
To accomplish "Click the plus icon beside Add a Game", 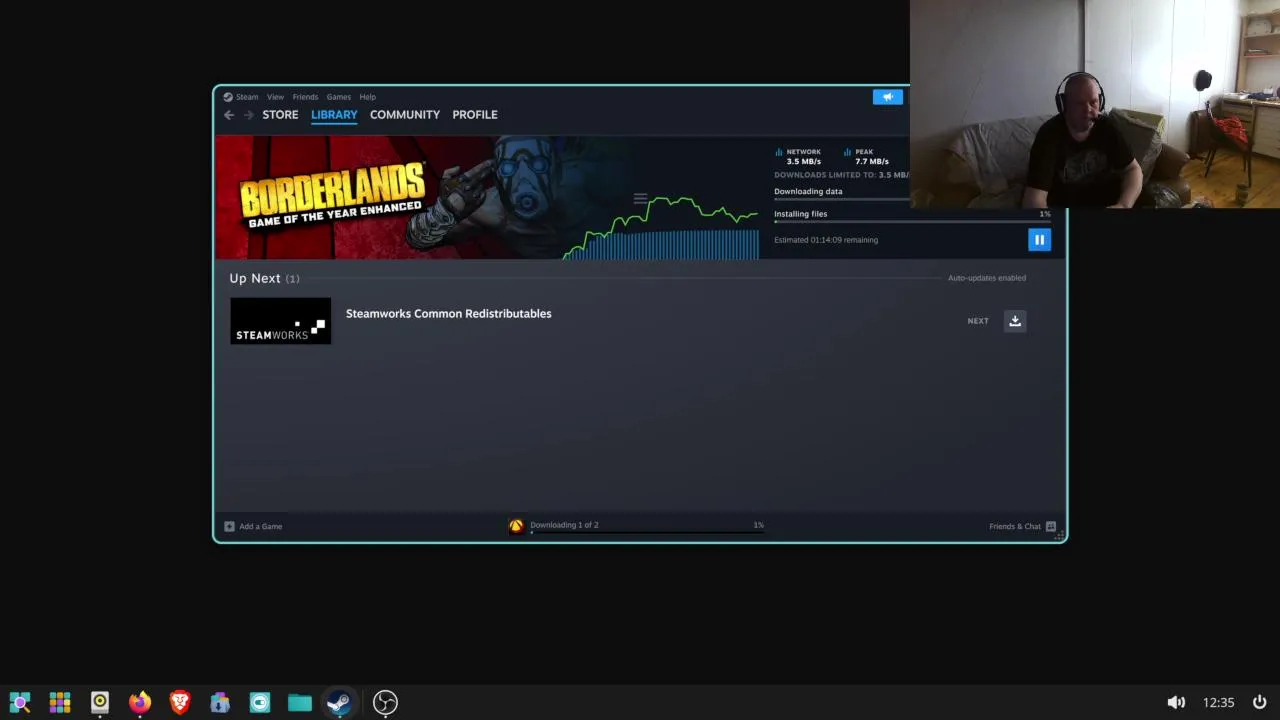I will [229, 526].
